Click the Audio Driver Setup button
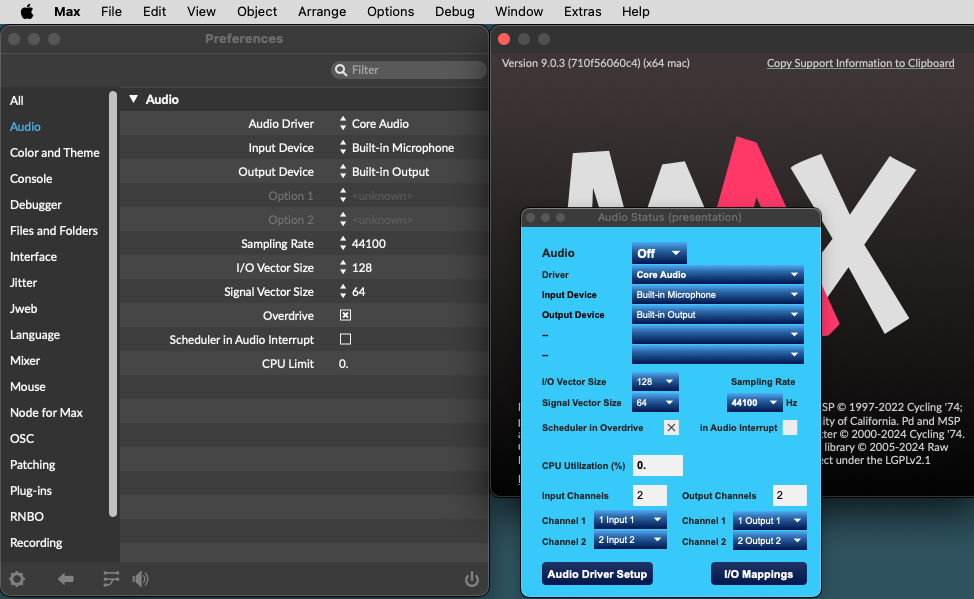The width and height of the screenshot is (974, 599). (x=597, y=574)
